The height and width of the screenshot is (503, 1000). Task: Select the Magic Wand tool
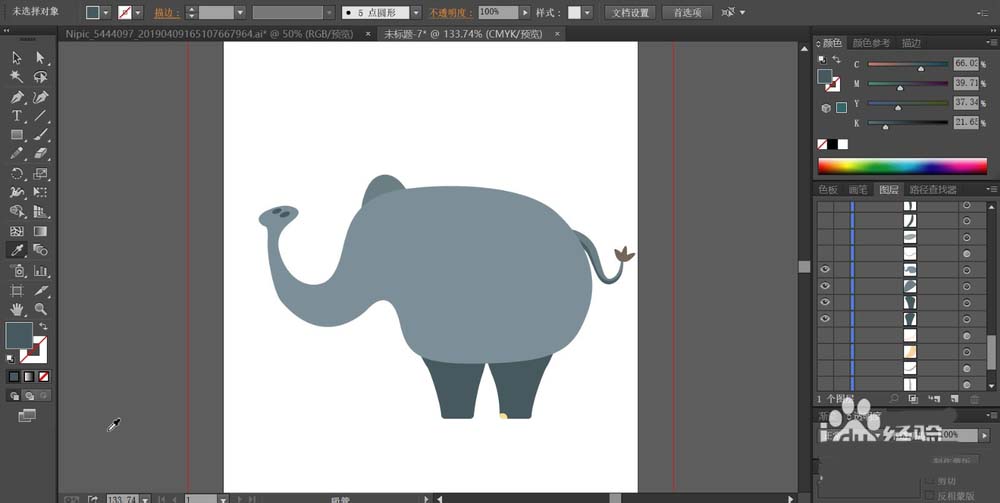pos(17,77)
